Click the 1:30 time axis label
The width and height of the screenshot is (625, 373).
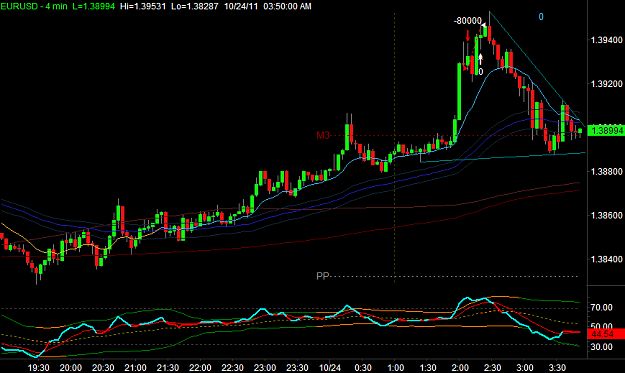pos(428,367)
